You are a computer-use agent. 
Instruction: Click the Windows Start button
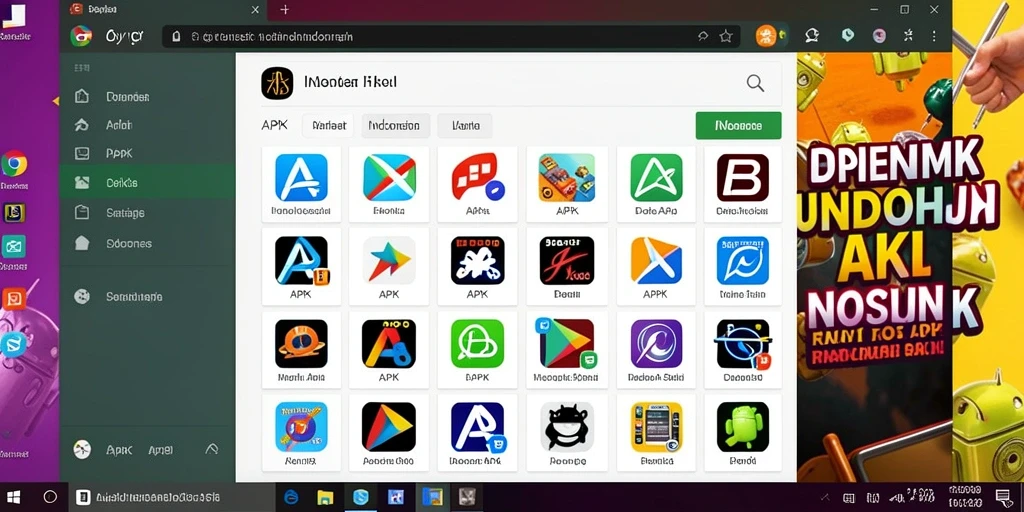tap(14, 497)
